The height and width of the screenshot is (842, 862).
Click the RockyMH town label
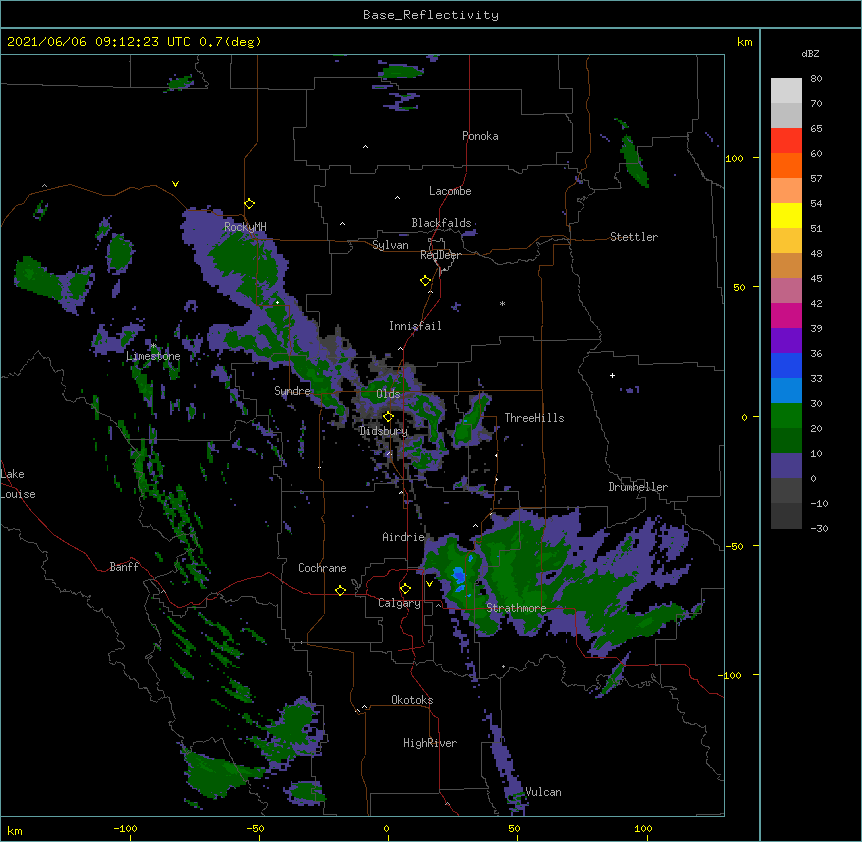point(245,226)
